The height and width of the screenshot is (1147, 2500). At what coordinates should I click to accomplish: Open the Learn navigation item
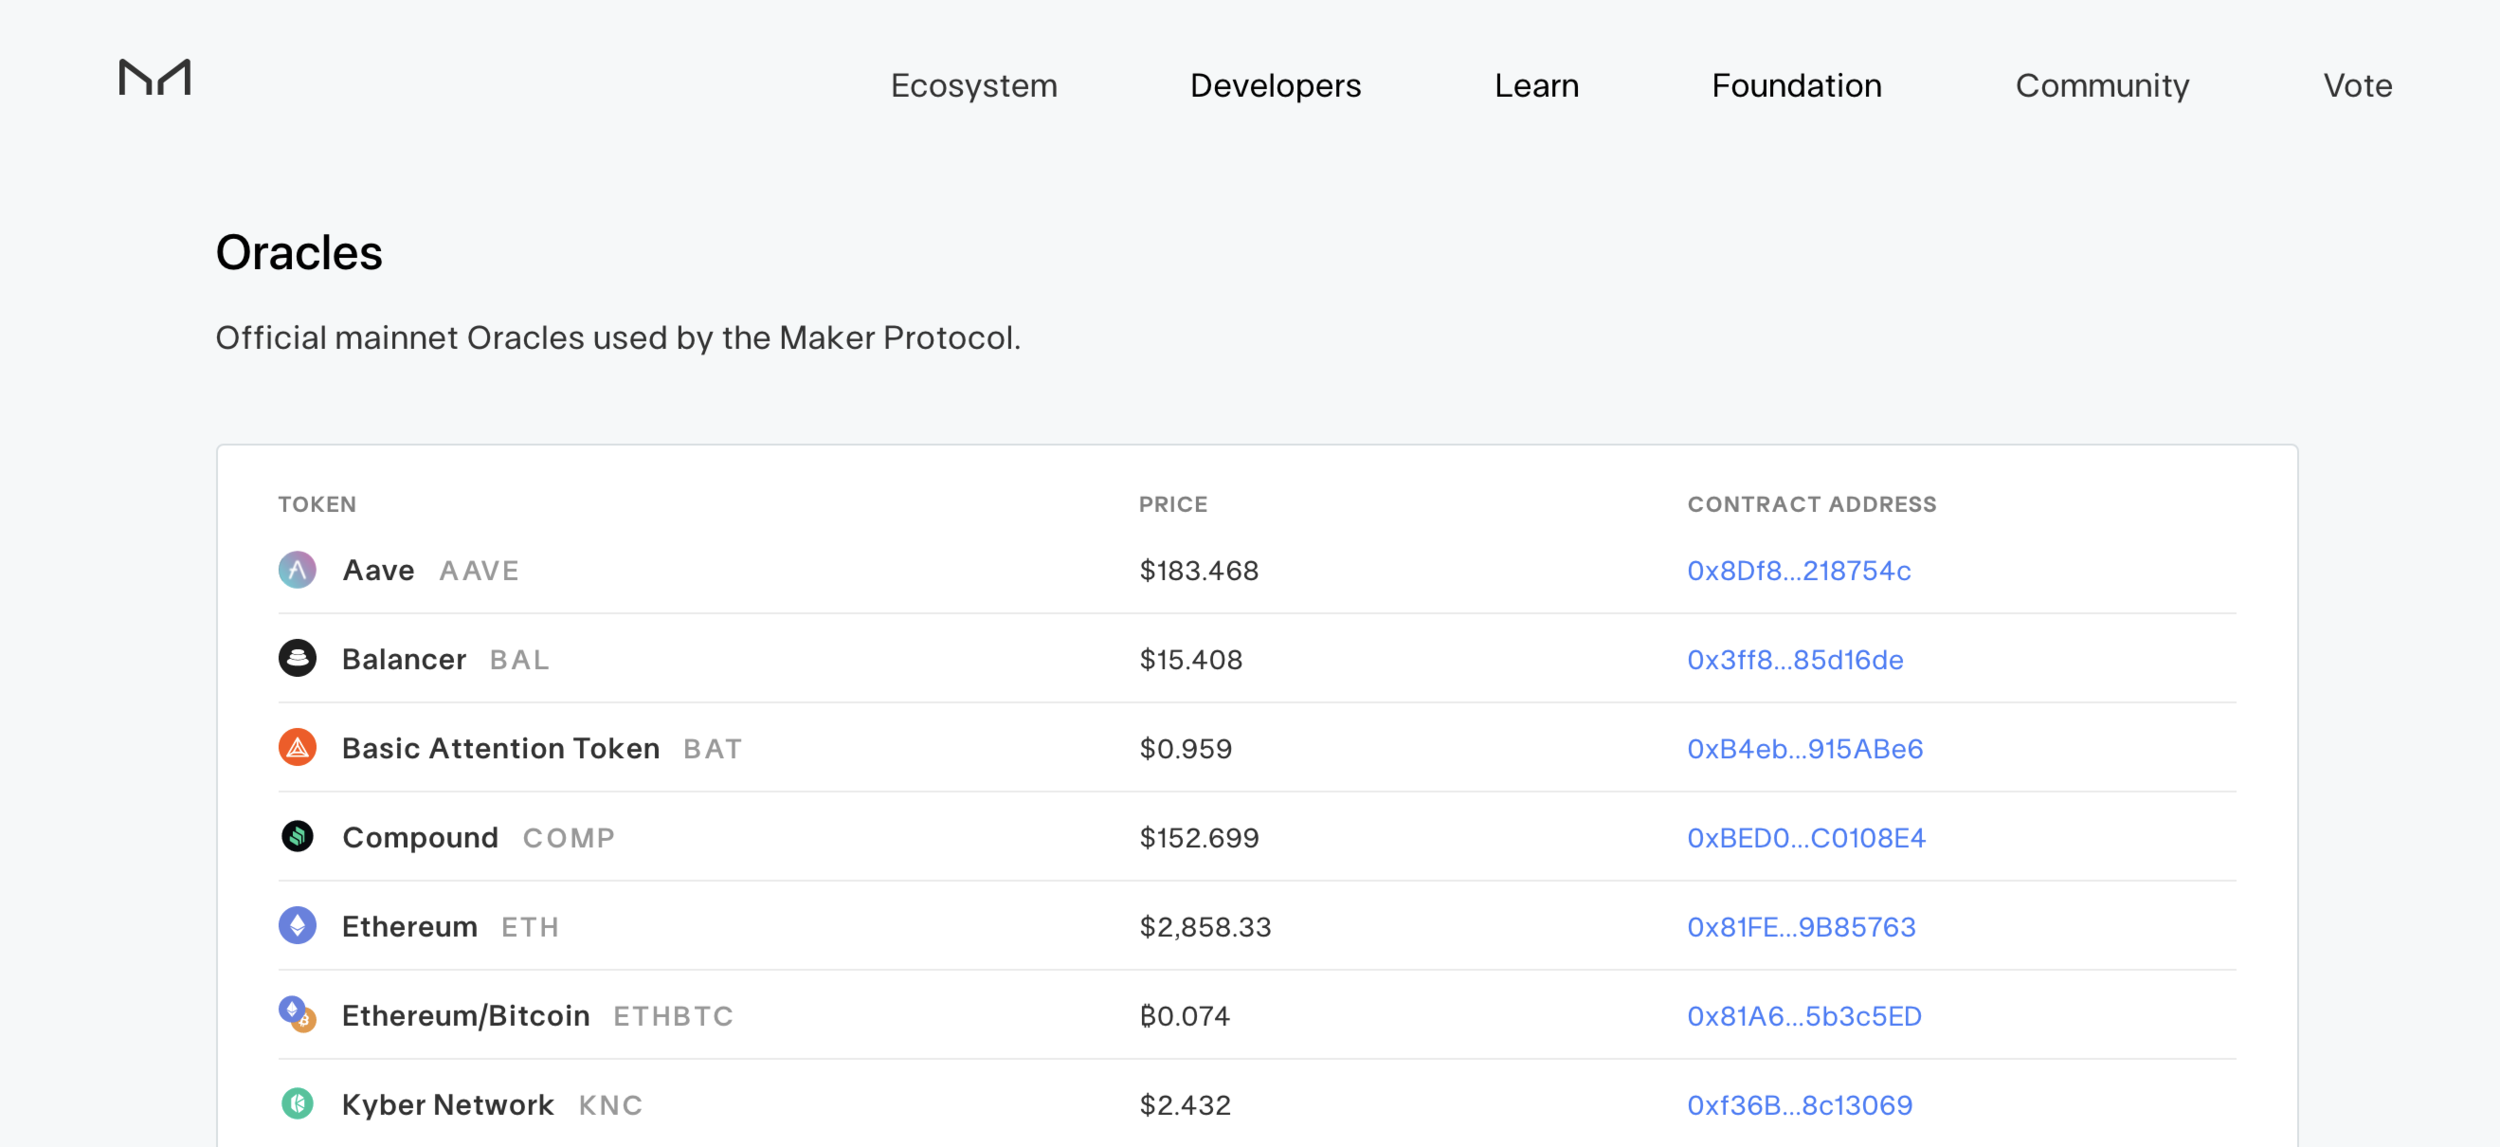coord(1536,86)
